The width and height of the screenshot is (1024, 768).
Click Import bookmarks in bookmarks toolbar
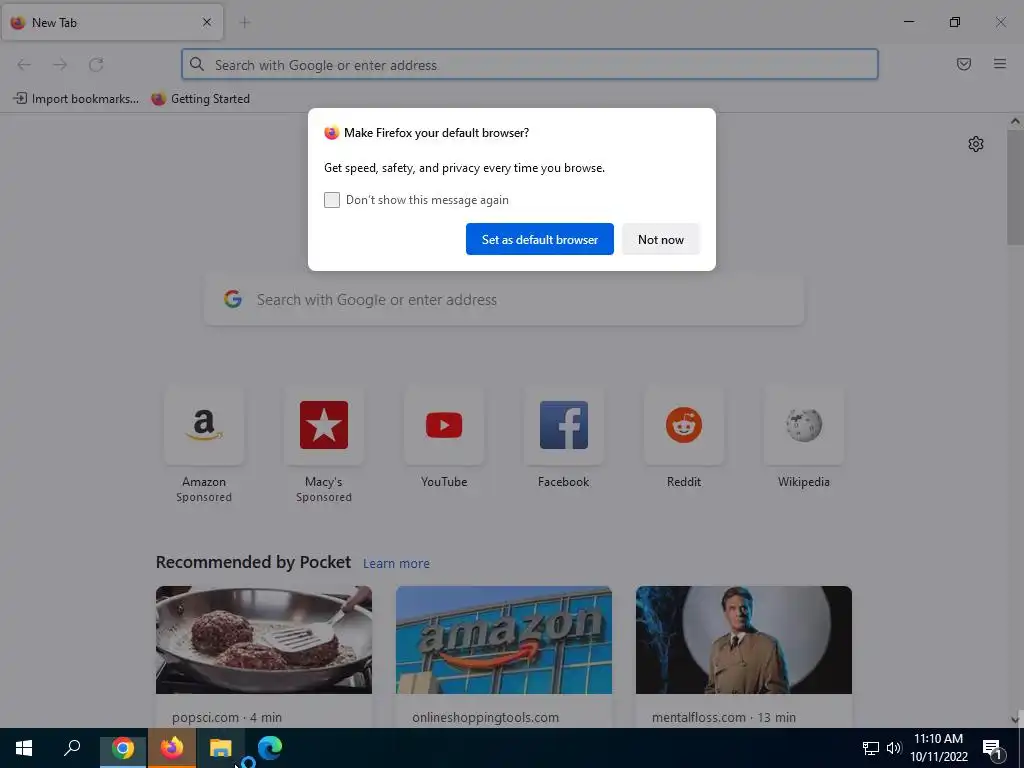point(76,99)
